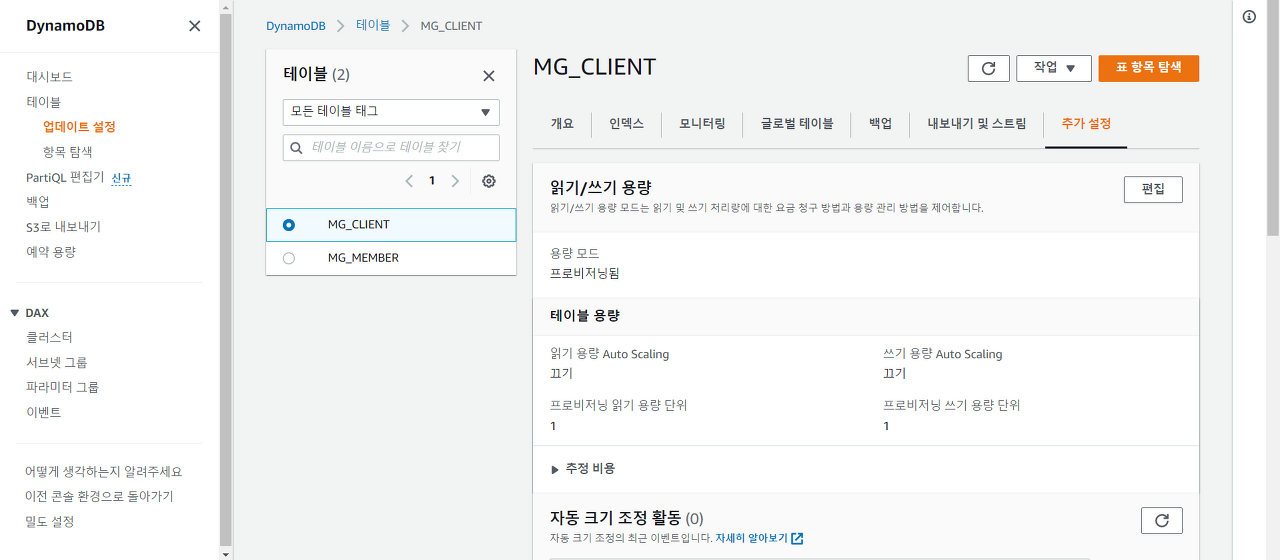Open 백업 in the sidebar

point(37,202)
